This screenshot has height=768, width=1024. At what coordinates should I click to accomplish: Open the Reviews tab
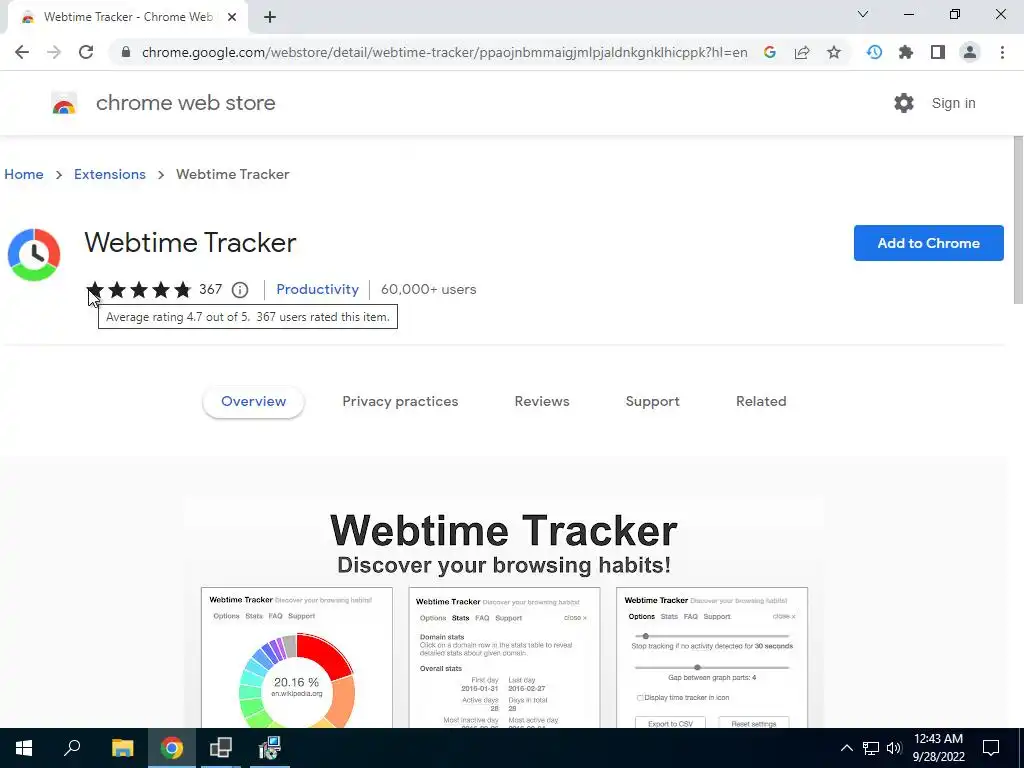(x=542, y=402)
